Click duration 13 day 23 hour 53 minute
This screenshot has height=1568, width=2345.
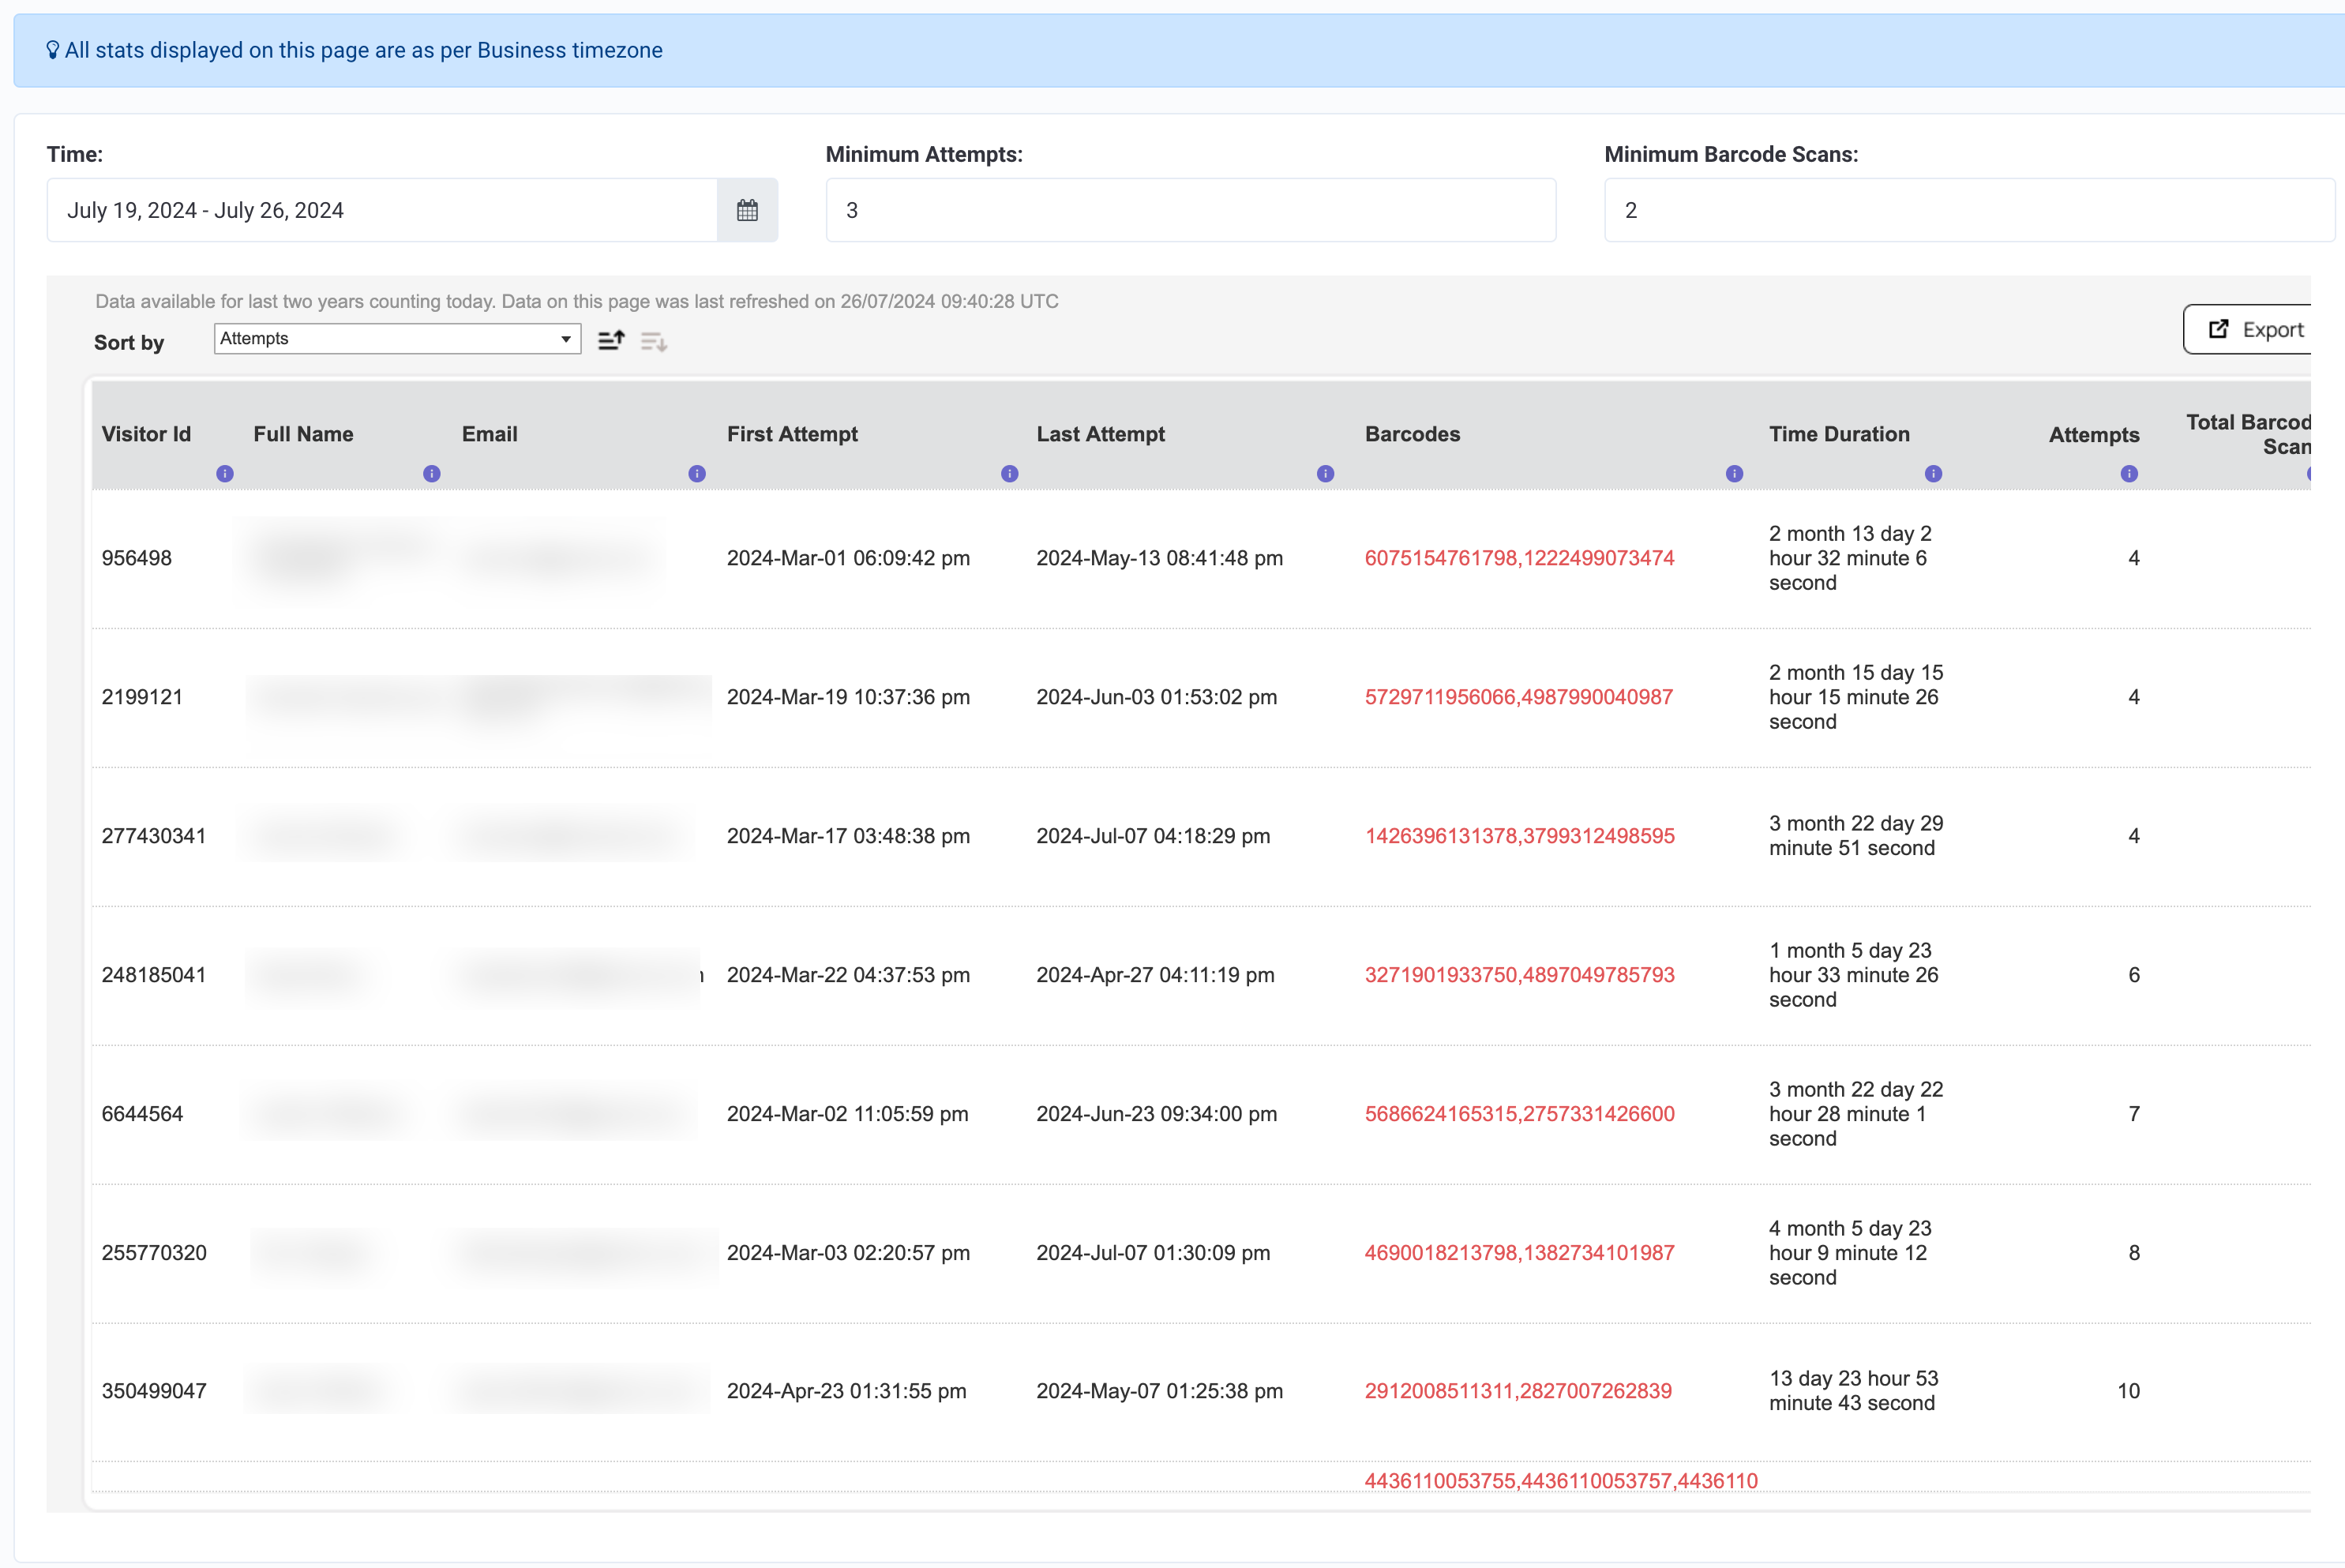[x=1854, y=1391]
